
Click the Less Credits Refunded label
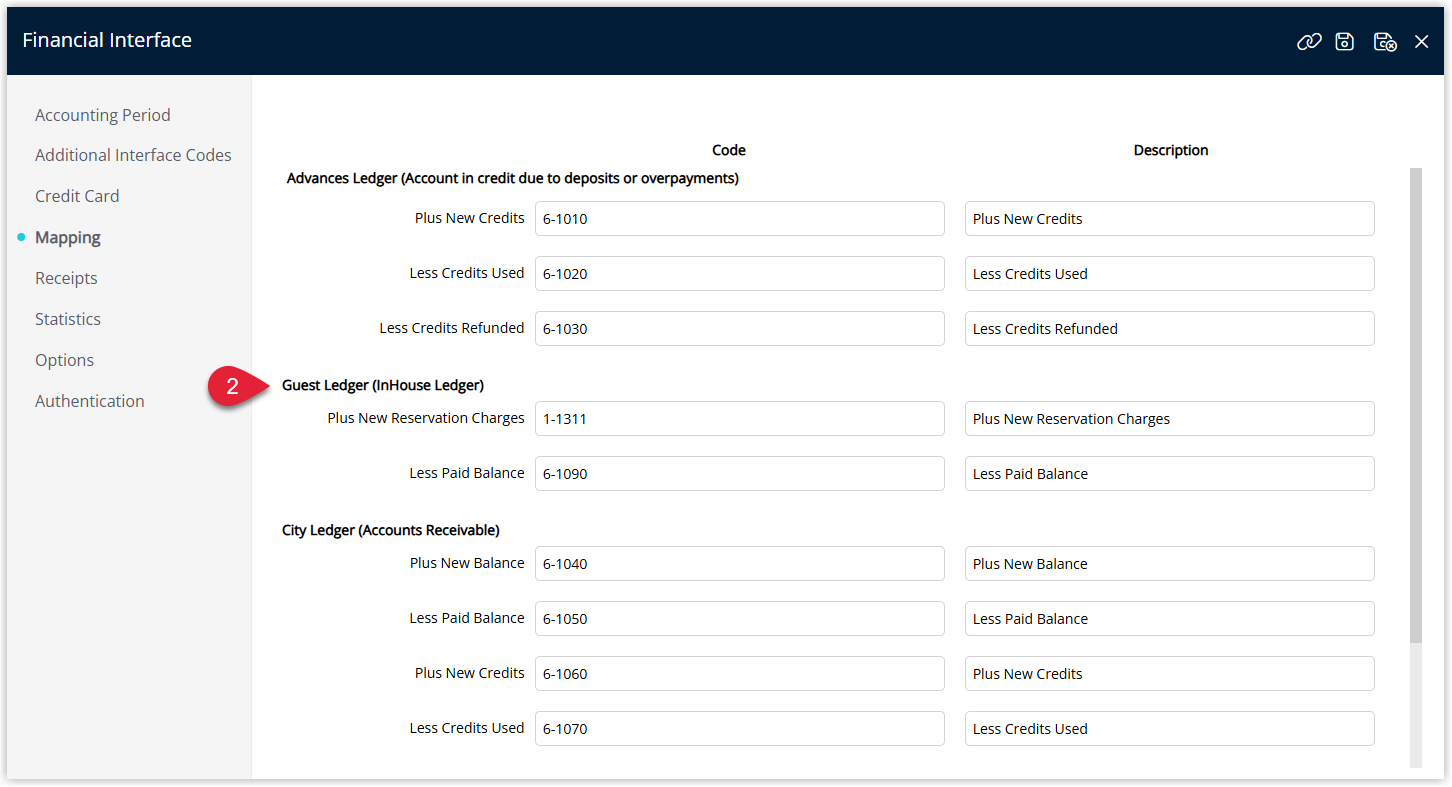(x=452, y=328)
